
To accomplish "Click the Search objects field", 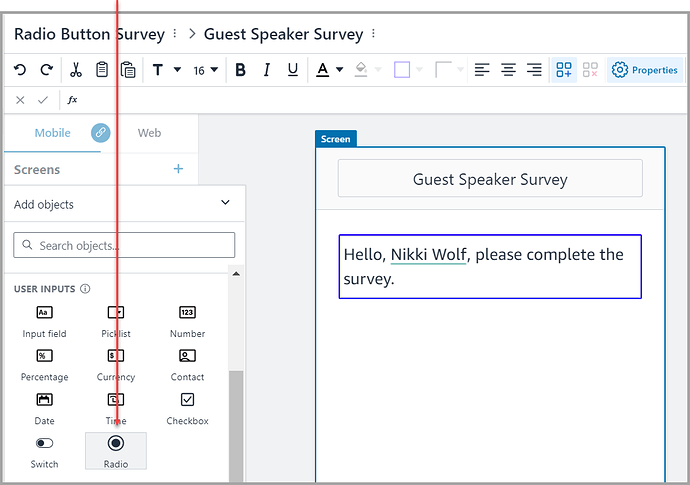I will [x=124, y=245].
